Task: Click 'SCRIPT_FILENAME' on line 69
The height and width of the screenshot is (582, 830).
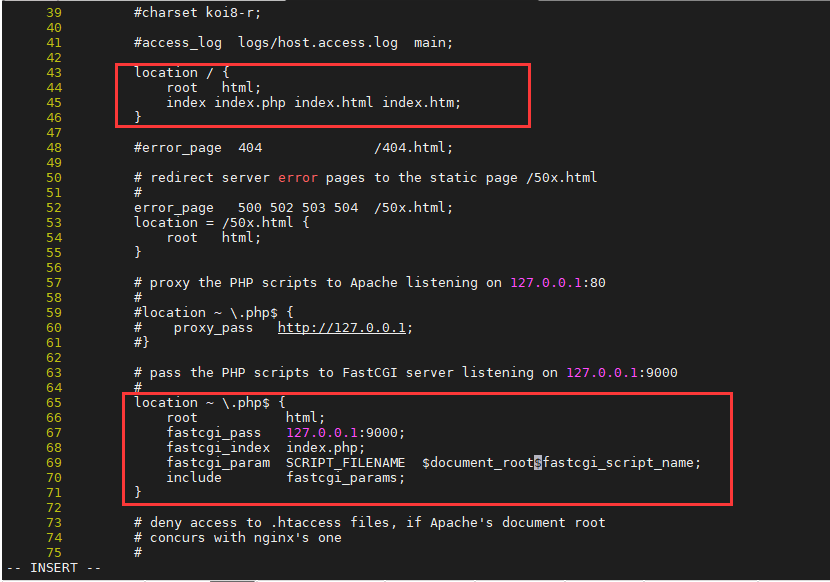Action: pyautogui.click(x=345, y=463)
